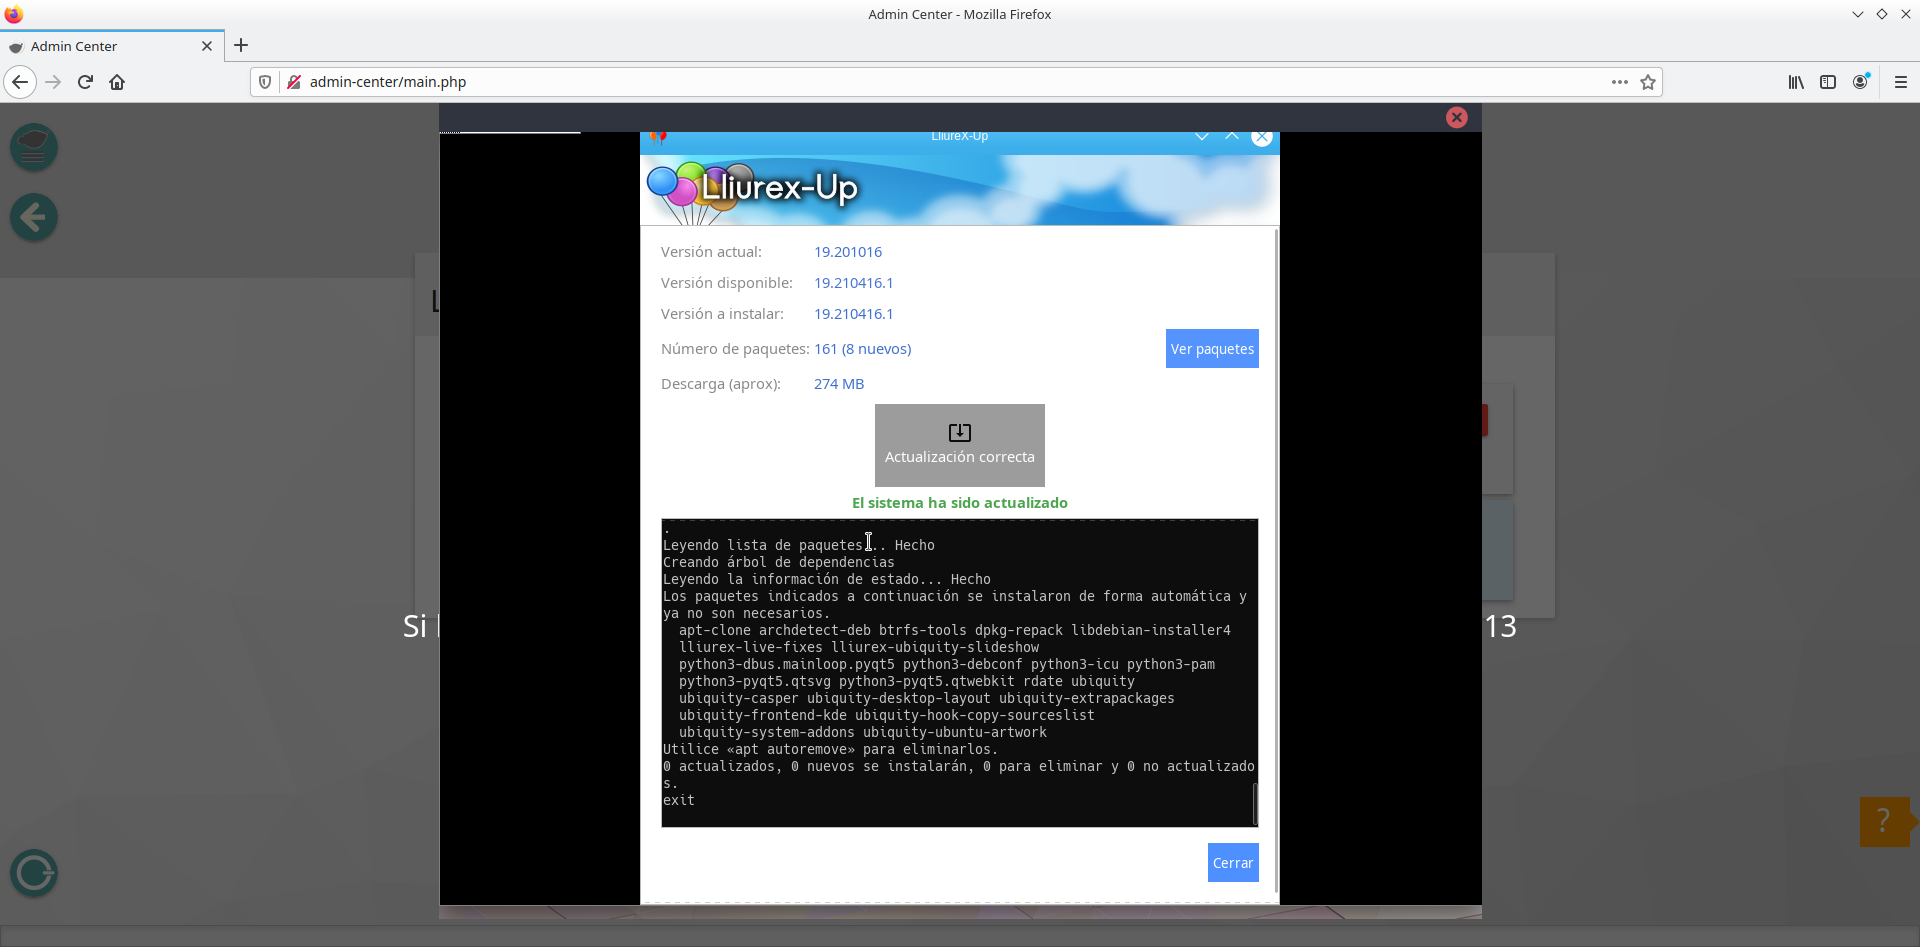Open the Firefox account icon
Viewport: 1920px width, 947px height.
pyautogui.click(x=1860, y=82)
